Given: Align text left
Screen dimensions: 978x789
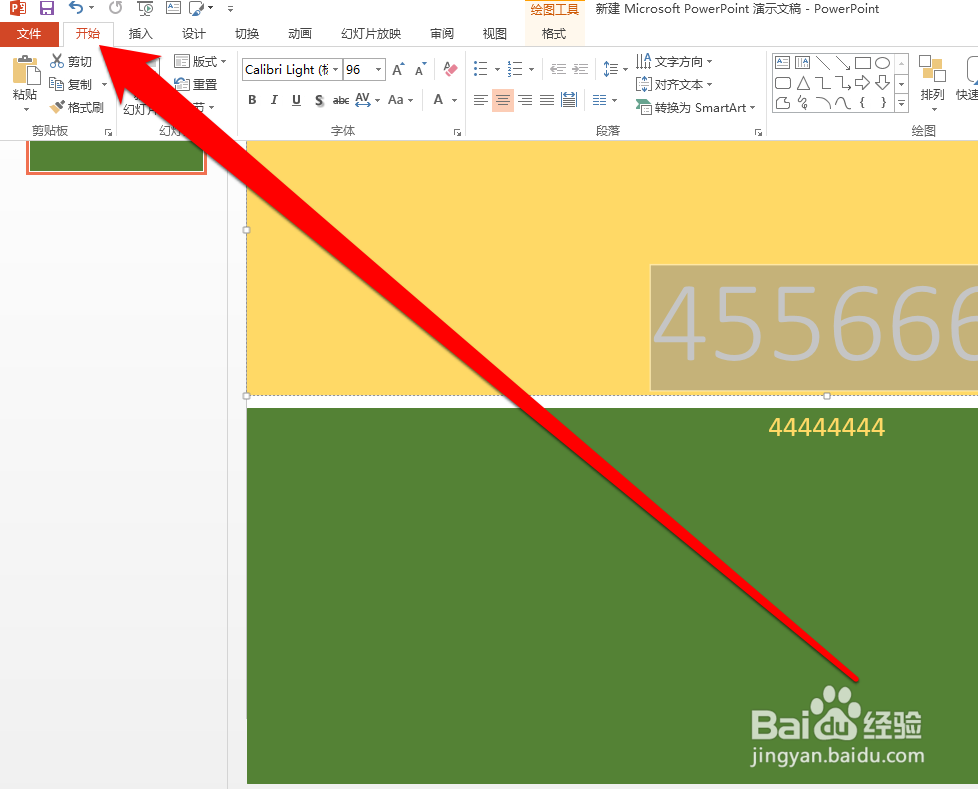Looking at the screenshot, I should [x=480, y=100].
